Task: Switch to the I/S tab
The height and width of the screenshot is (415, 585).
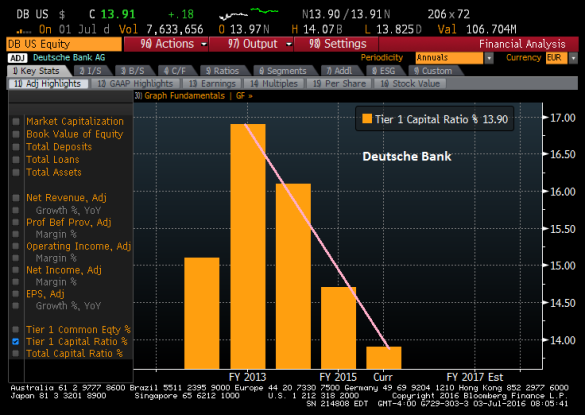Action: pos(92,71)
